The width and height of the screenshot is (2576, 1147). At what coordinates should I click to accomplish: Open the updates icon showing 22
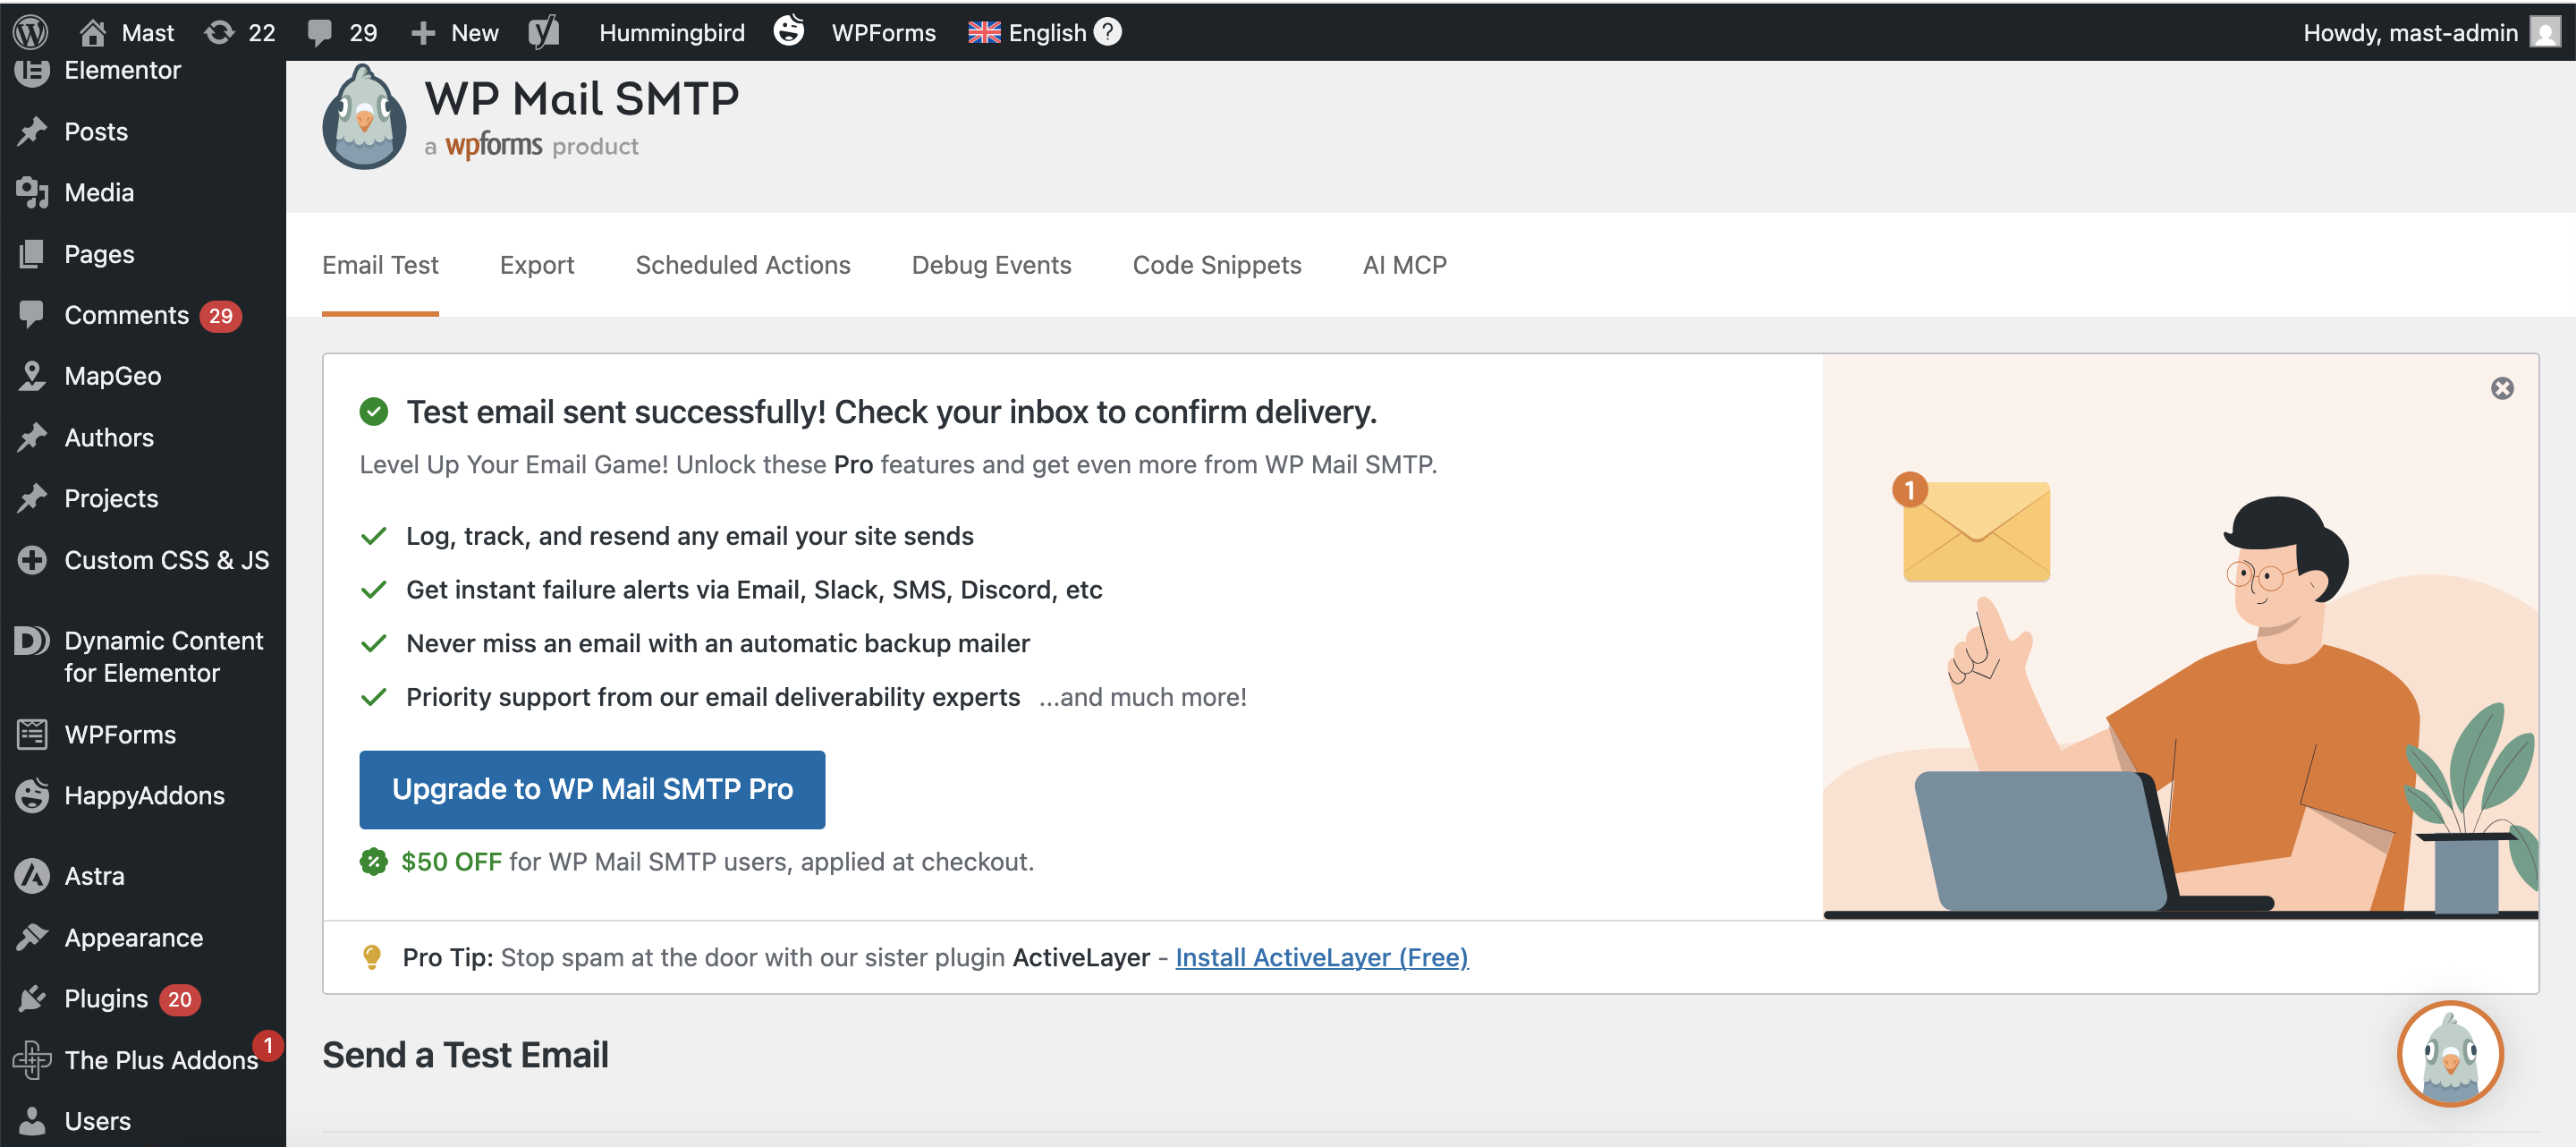pos(240,32)
